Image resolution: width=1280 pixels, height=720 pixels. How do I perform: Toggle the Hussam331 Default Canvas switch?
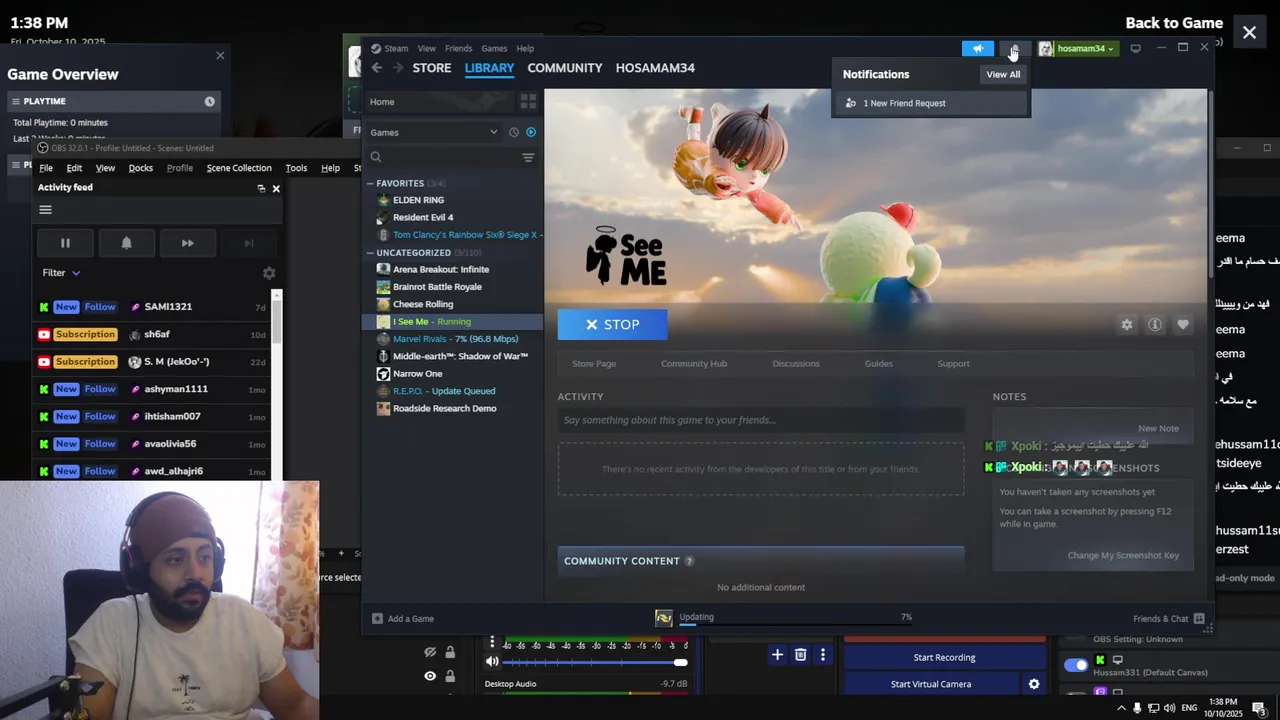pos(1076,665)
